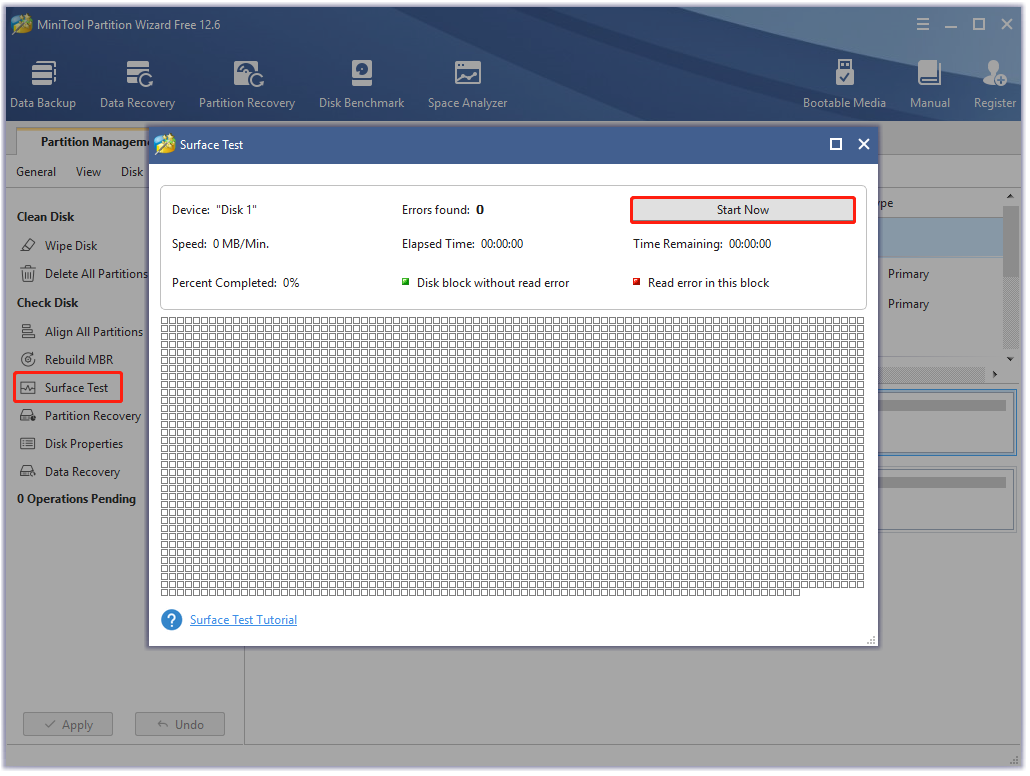The image size is (1030, 776).
Task: Launch Data Recovery from the top toolbar
Action: click(x=137, y=85)
